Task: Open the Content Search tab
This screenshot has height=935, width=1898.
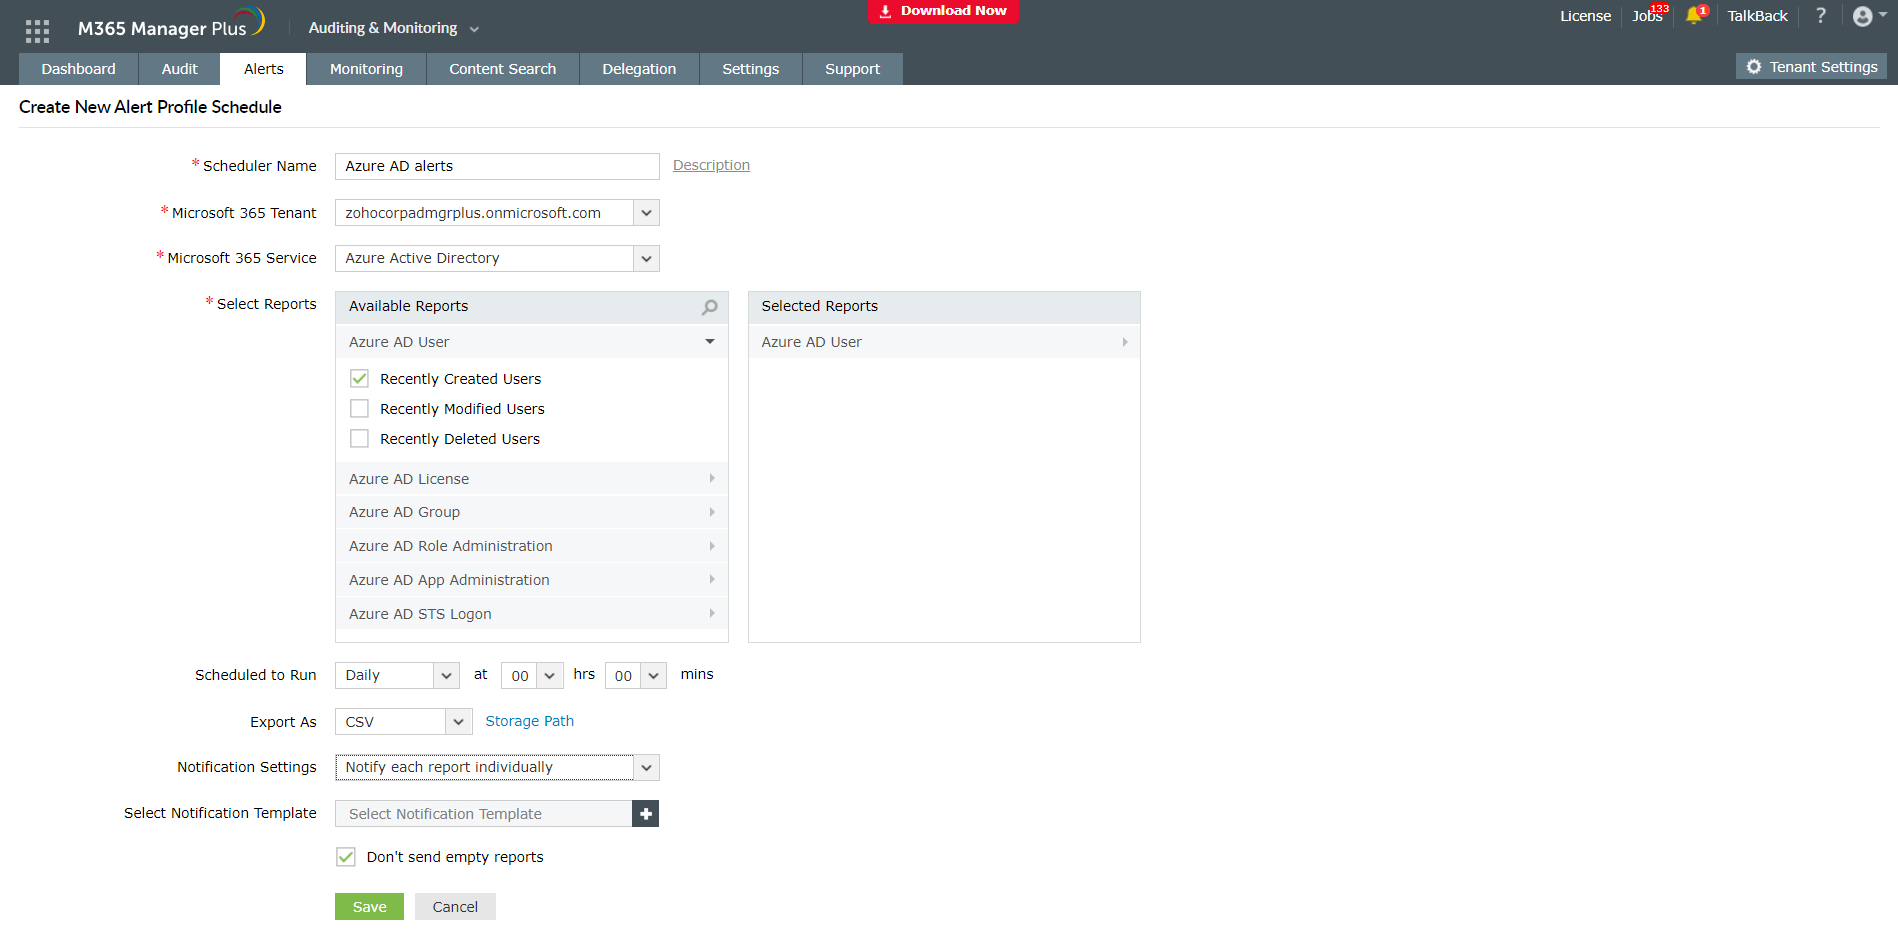Action: (x=503, y=69)
